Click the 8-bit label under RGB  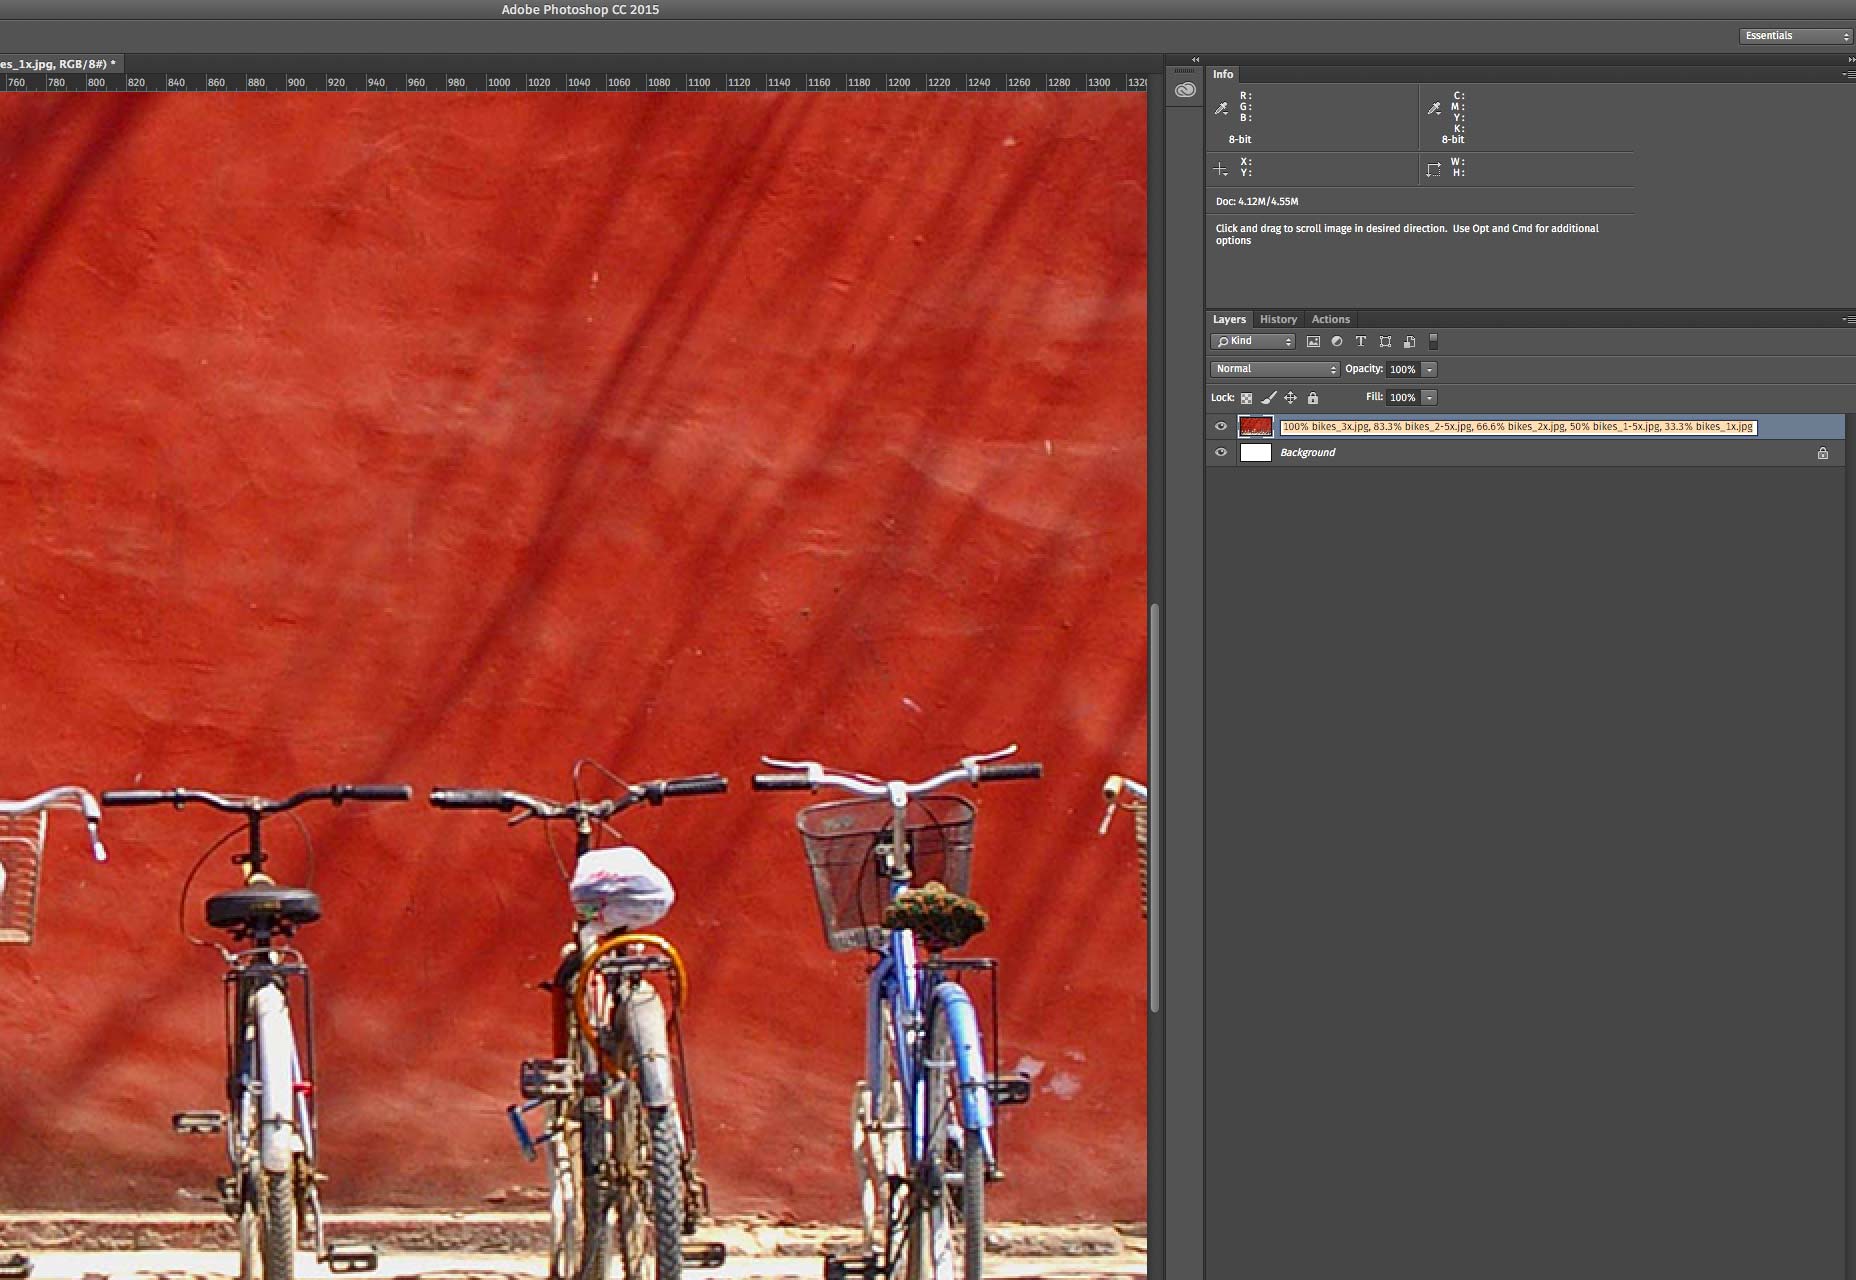click(1240, 140)
